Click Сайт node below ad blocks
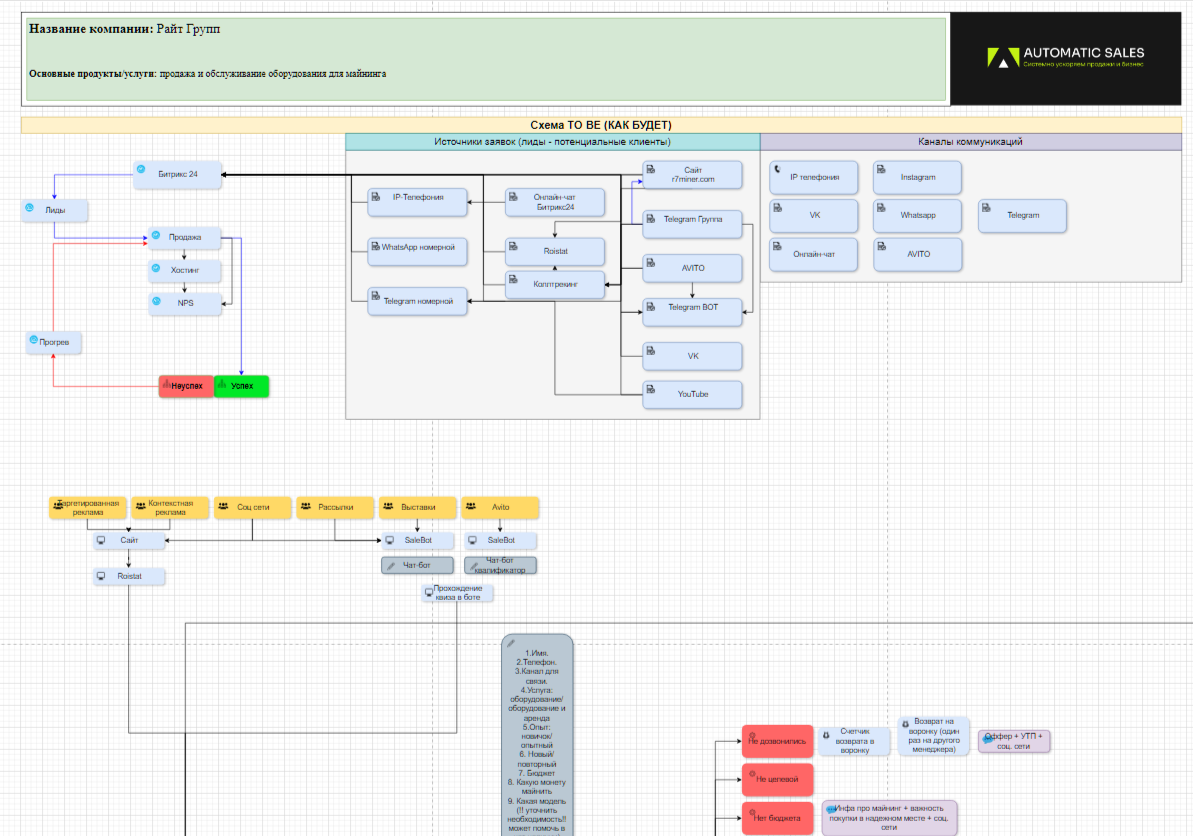The width and height of the screenshot is (1193, 836). [129, 540]
